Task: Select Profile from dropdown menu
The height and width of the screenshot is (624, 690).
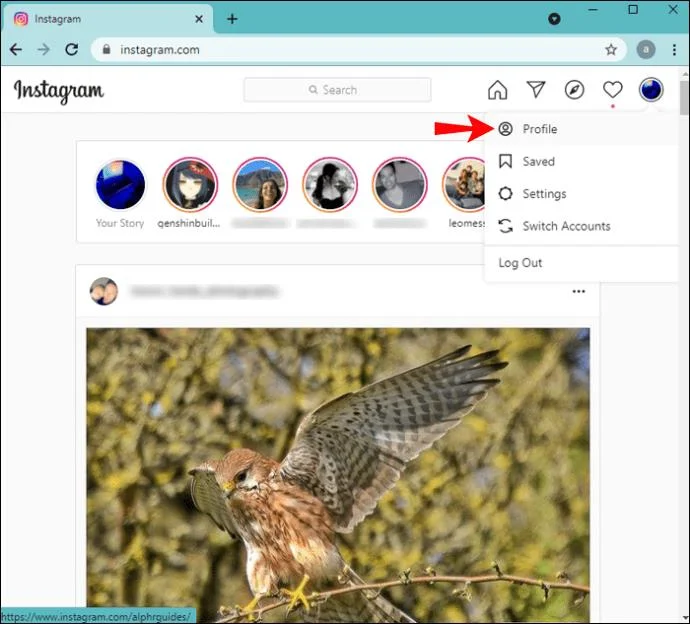Action: pos(581,129)
